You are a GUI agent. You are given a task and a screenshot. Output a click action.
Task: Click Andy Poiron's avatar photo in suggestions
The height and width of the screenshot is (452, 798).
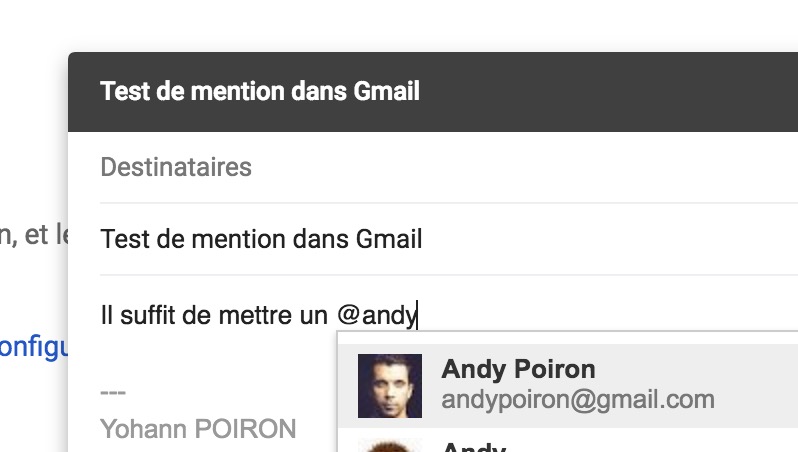click(x=390, y=385)
